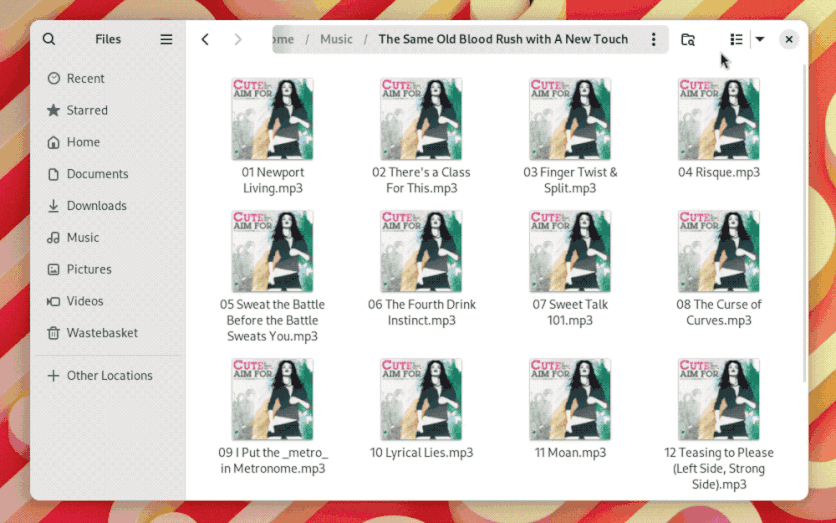Switch to list view icon

click(736, 39)
